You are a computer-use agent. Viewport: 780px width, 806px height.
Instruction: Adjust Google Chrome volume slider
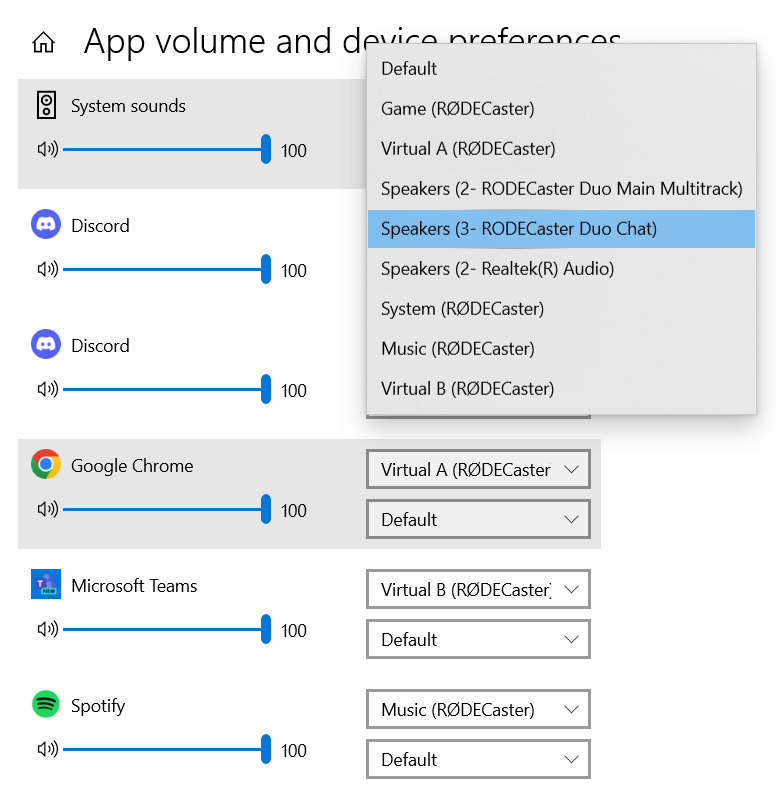click(167, 509)
